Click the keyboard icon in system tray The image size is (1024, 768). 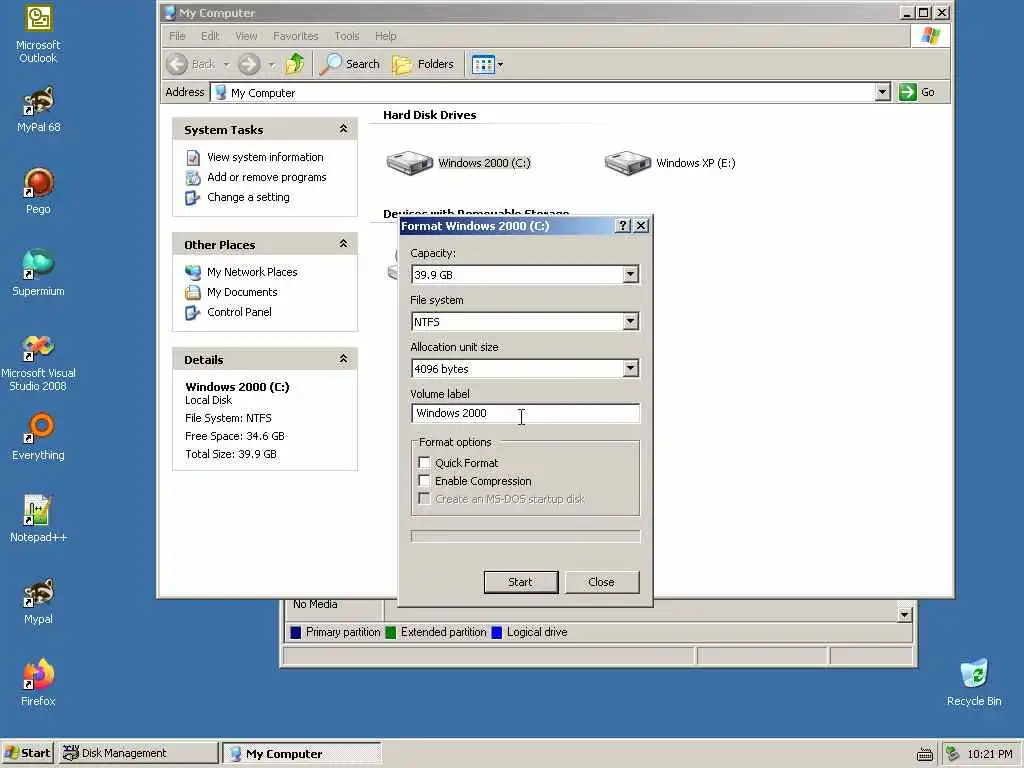925,754
